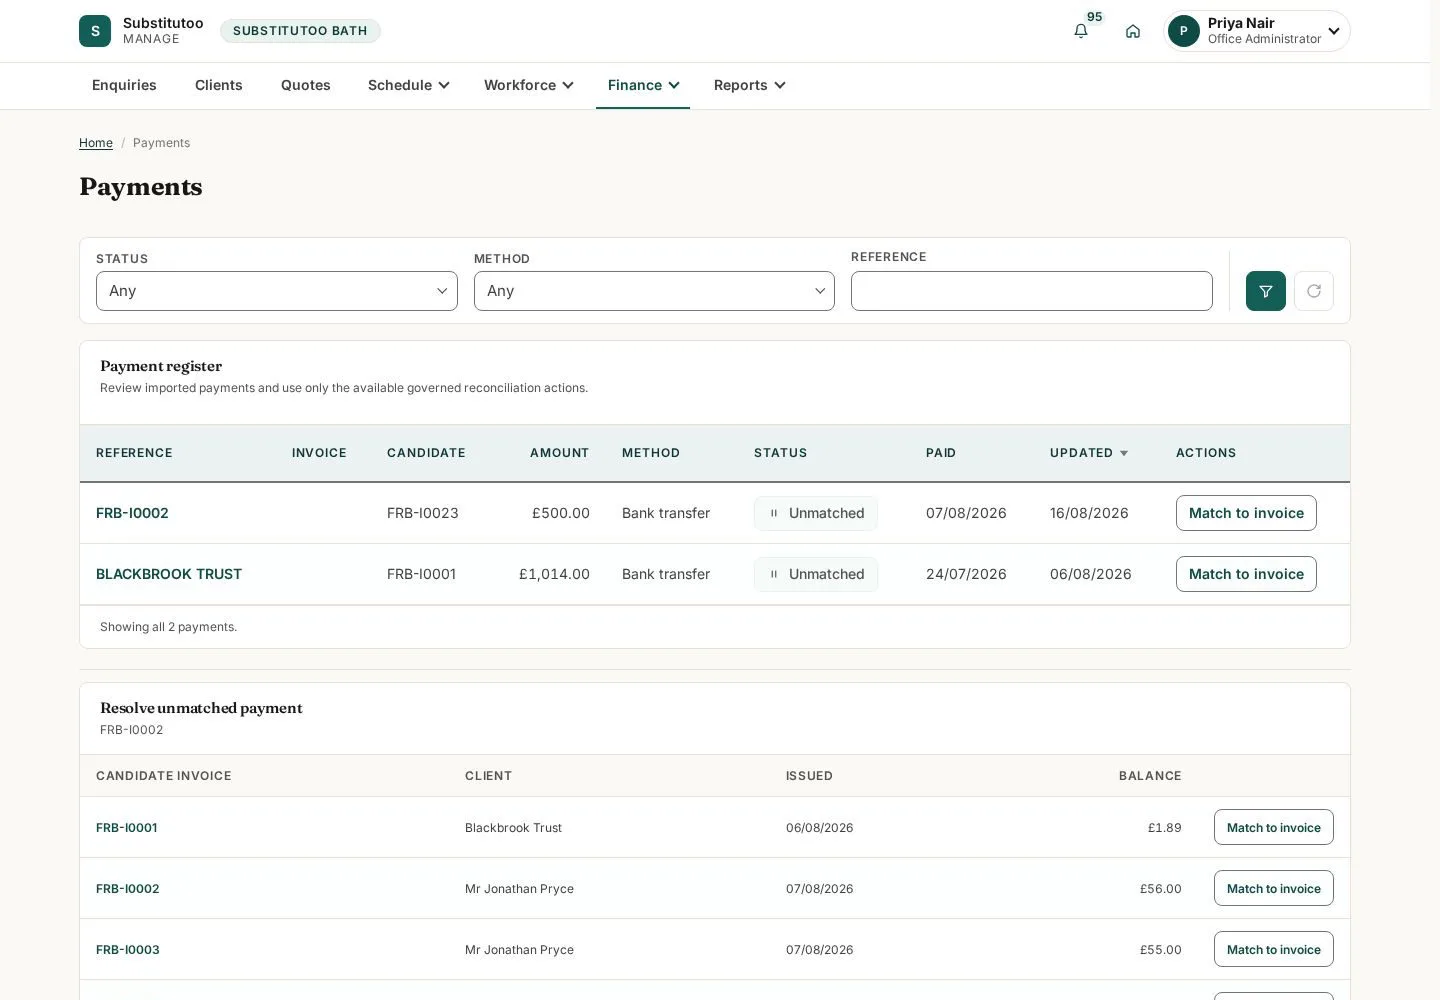The height and width of the screenshot is (1000, 1440).
Task: Reset filters with the refresh icon button
Action: pyautogui.click(x=1314, y=291)
